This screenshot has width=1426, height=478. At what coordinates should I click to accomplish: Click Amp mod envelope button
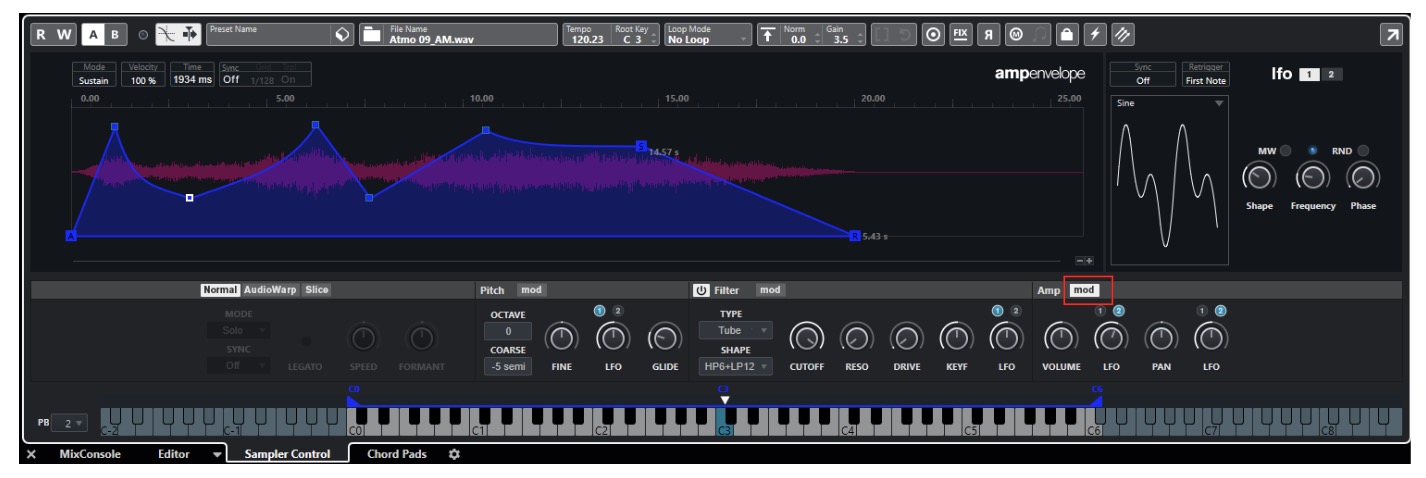tap(1086, 290)
